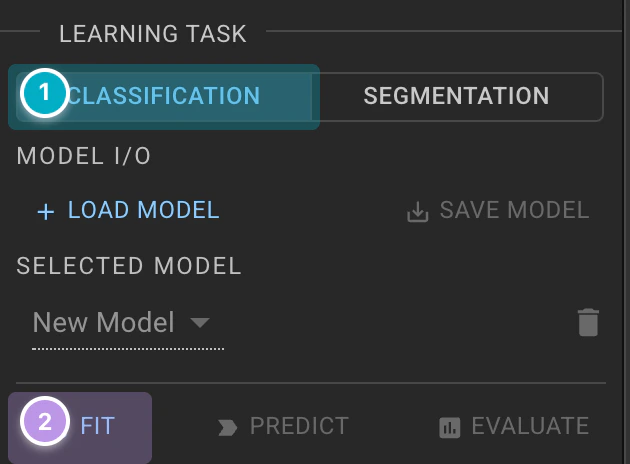Choose the Save Model text button
This screenshot has height=464, width=630.
click(x=514, y=210)
